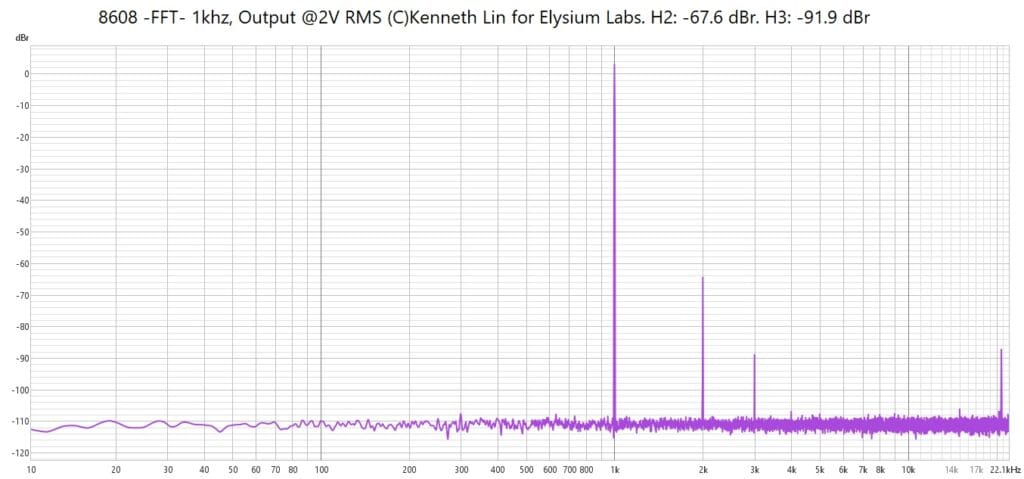Image resolution: width=1024 pixels, height=479 pixels.
Task: Click the -10 label on the vertical axis
Action: 23,106
